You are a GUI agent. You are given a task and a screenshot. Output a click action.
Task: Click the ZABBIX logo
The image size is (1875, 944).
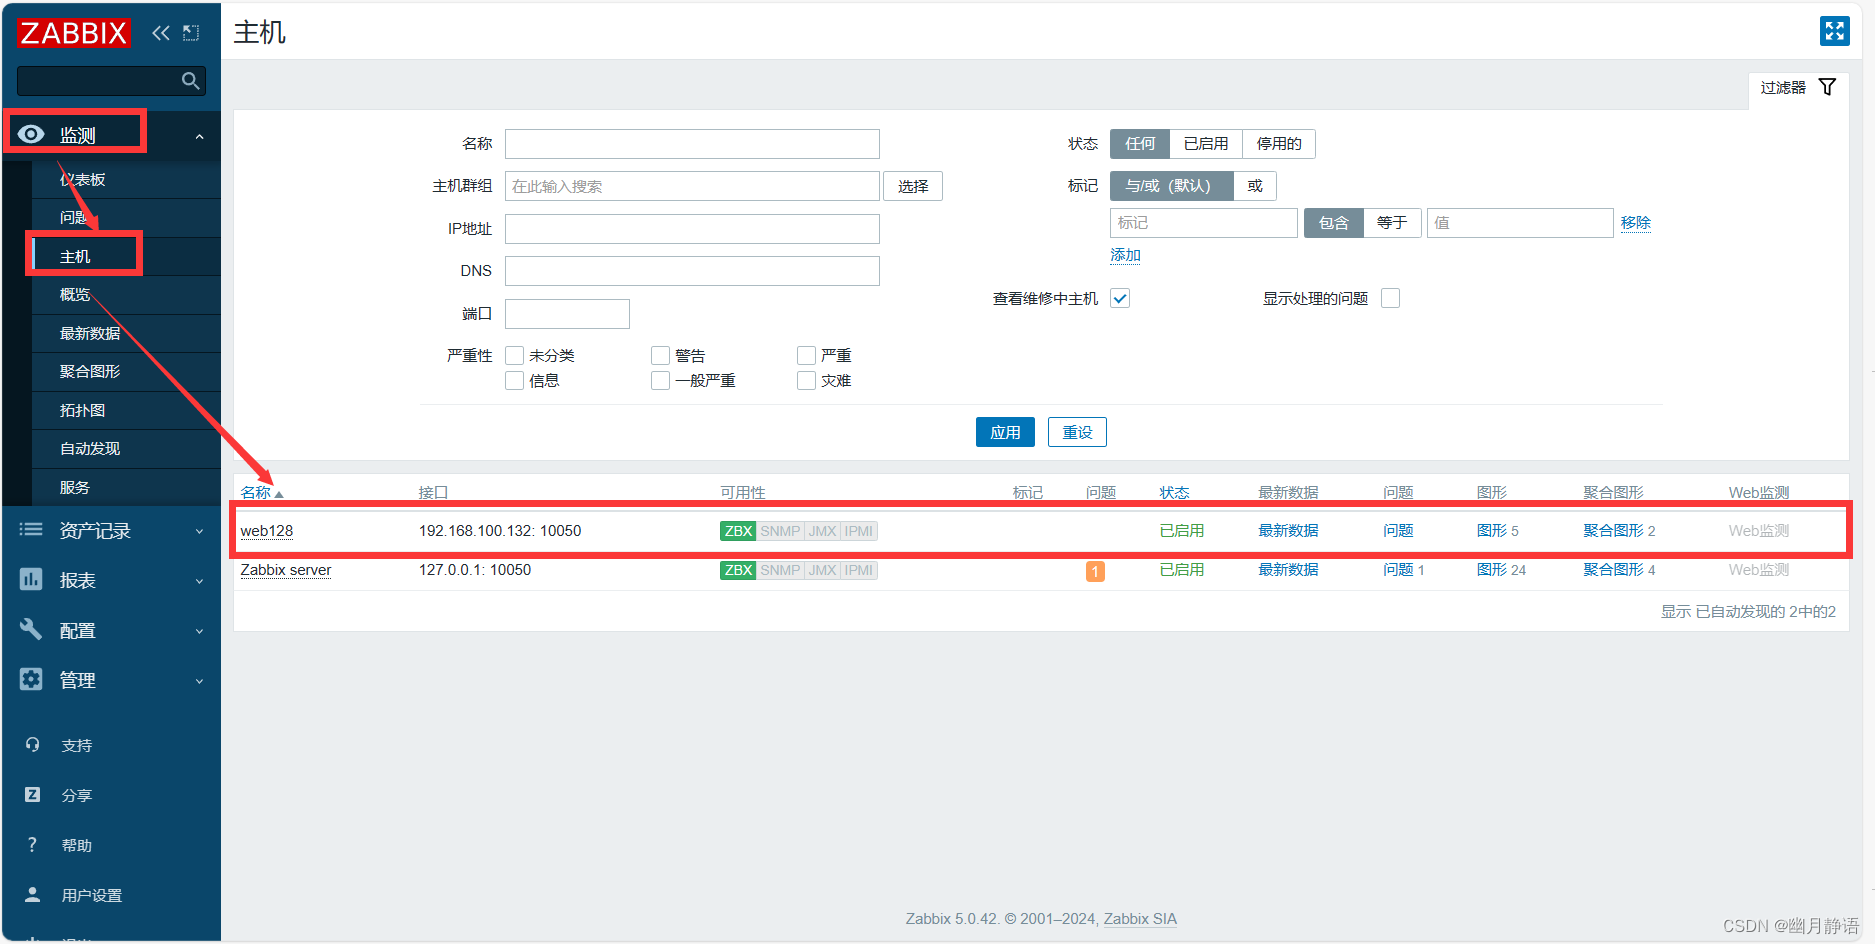(x=73, y=33)
